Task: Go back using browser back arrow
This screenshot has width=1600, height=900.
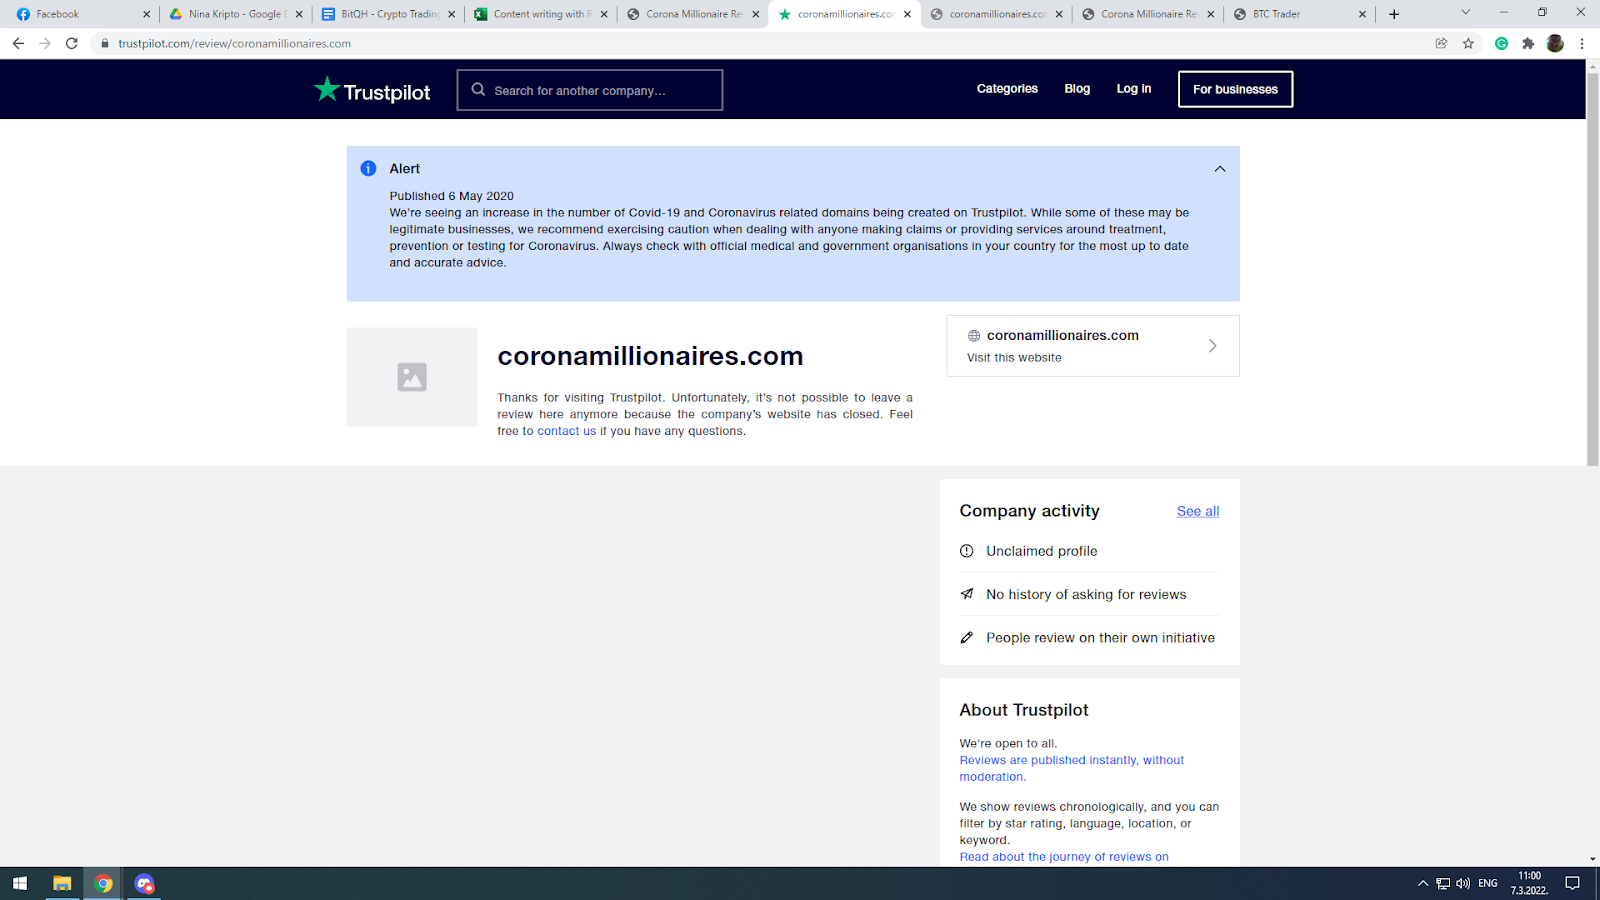Action: 18,43
